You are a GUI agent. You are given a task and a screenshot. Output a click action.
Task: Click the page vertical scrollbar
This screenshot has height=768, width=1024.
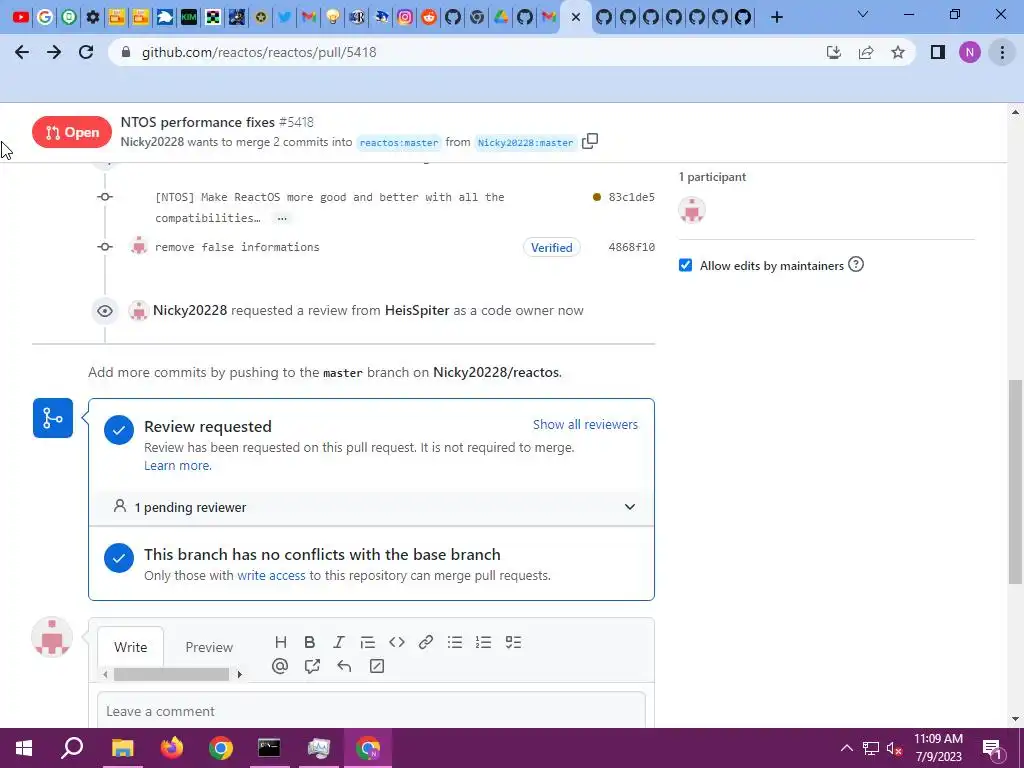pos(1016,482)
